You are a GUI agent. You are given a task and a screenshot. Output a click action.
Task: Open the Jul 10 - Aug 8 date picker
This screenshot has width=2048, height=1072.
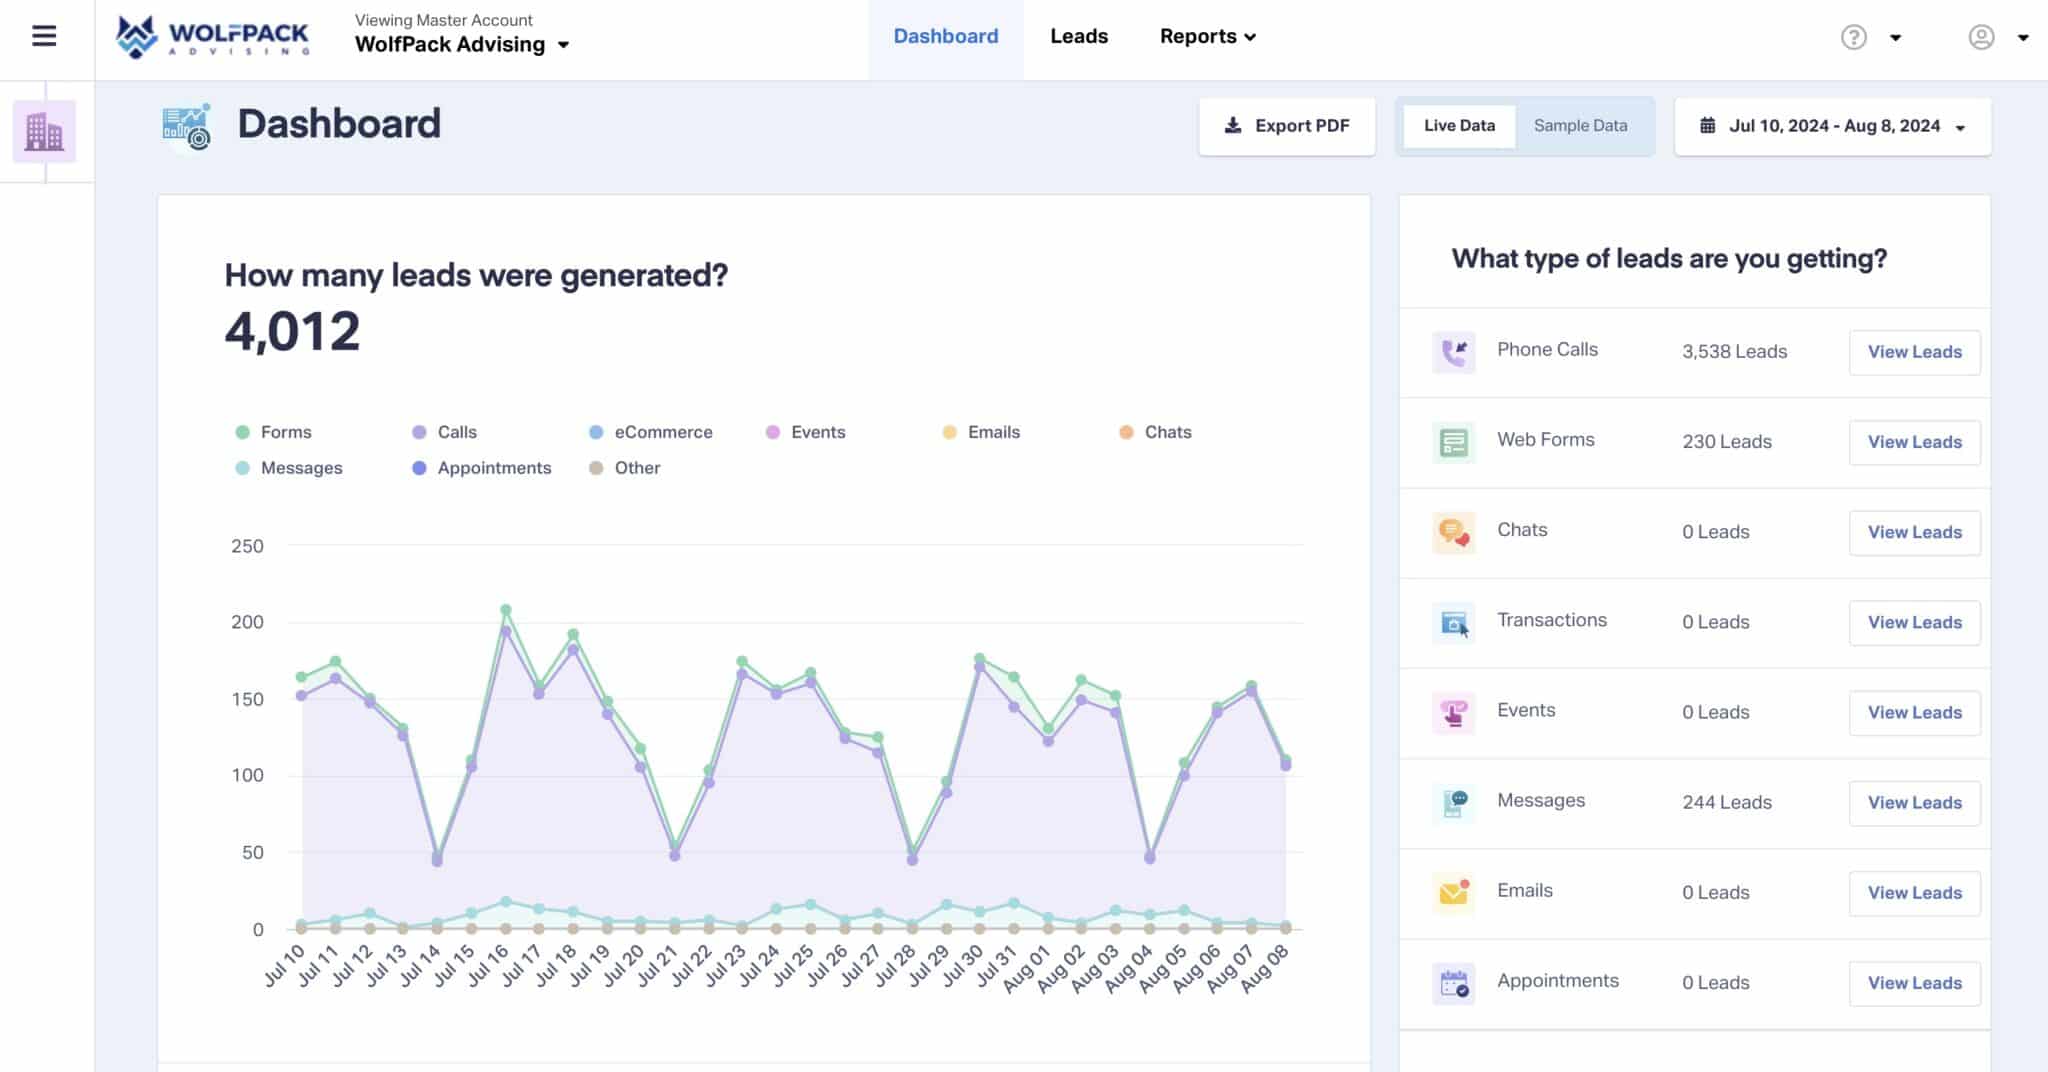[1832, 126]
